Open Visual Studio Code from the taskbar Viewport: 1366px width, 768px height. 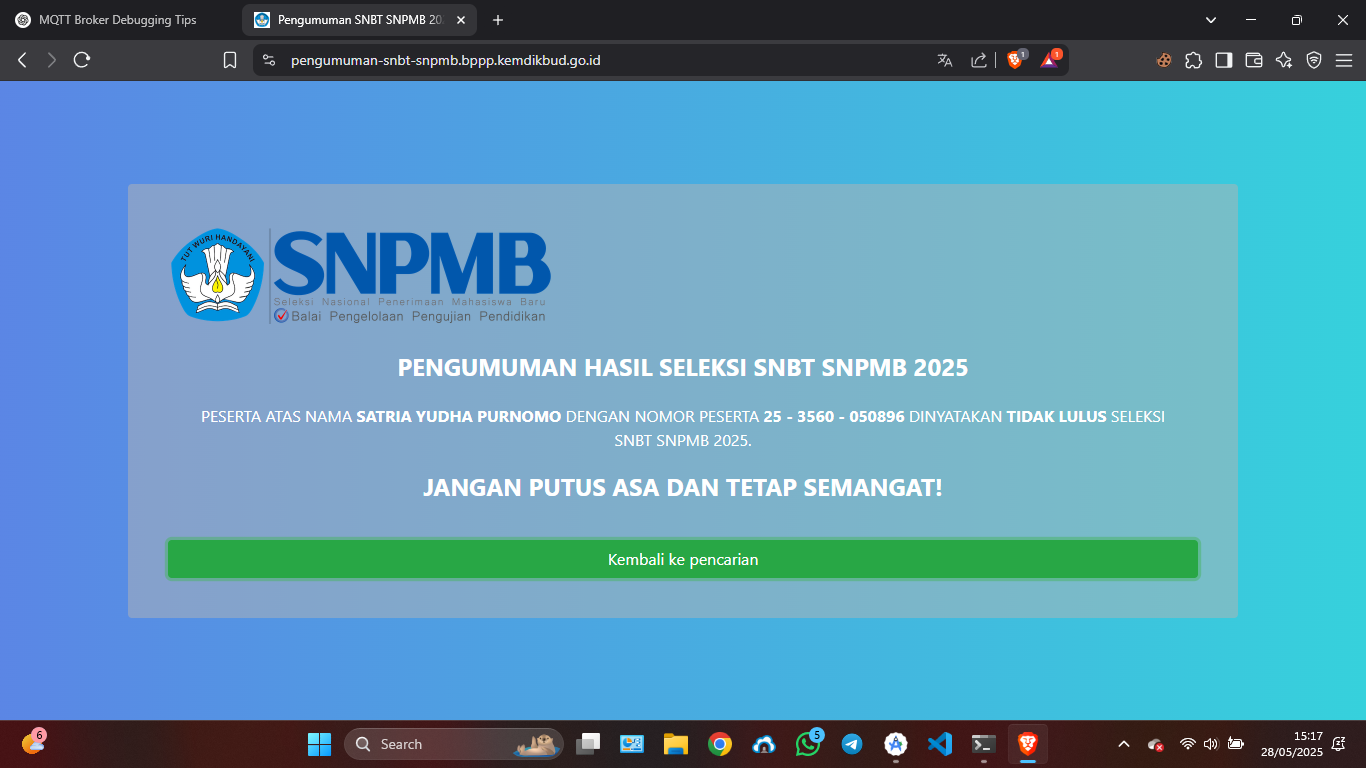tap(939, 744)
